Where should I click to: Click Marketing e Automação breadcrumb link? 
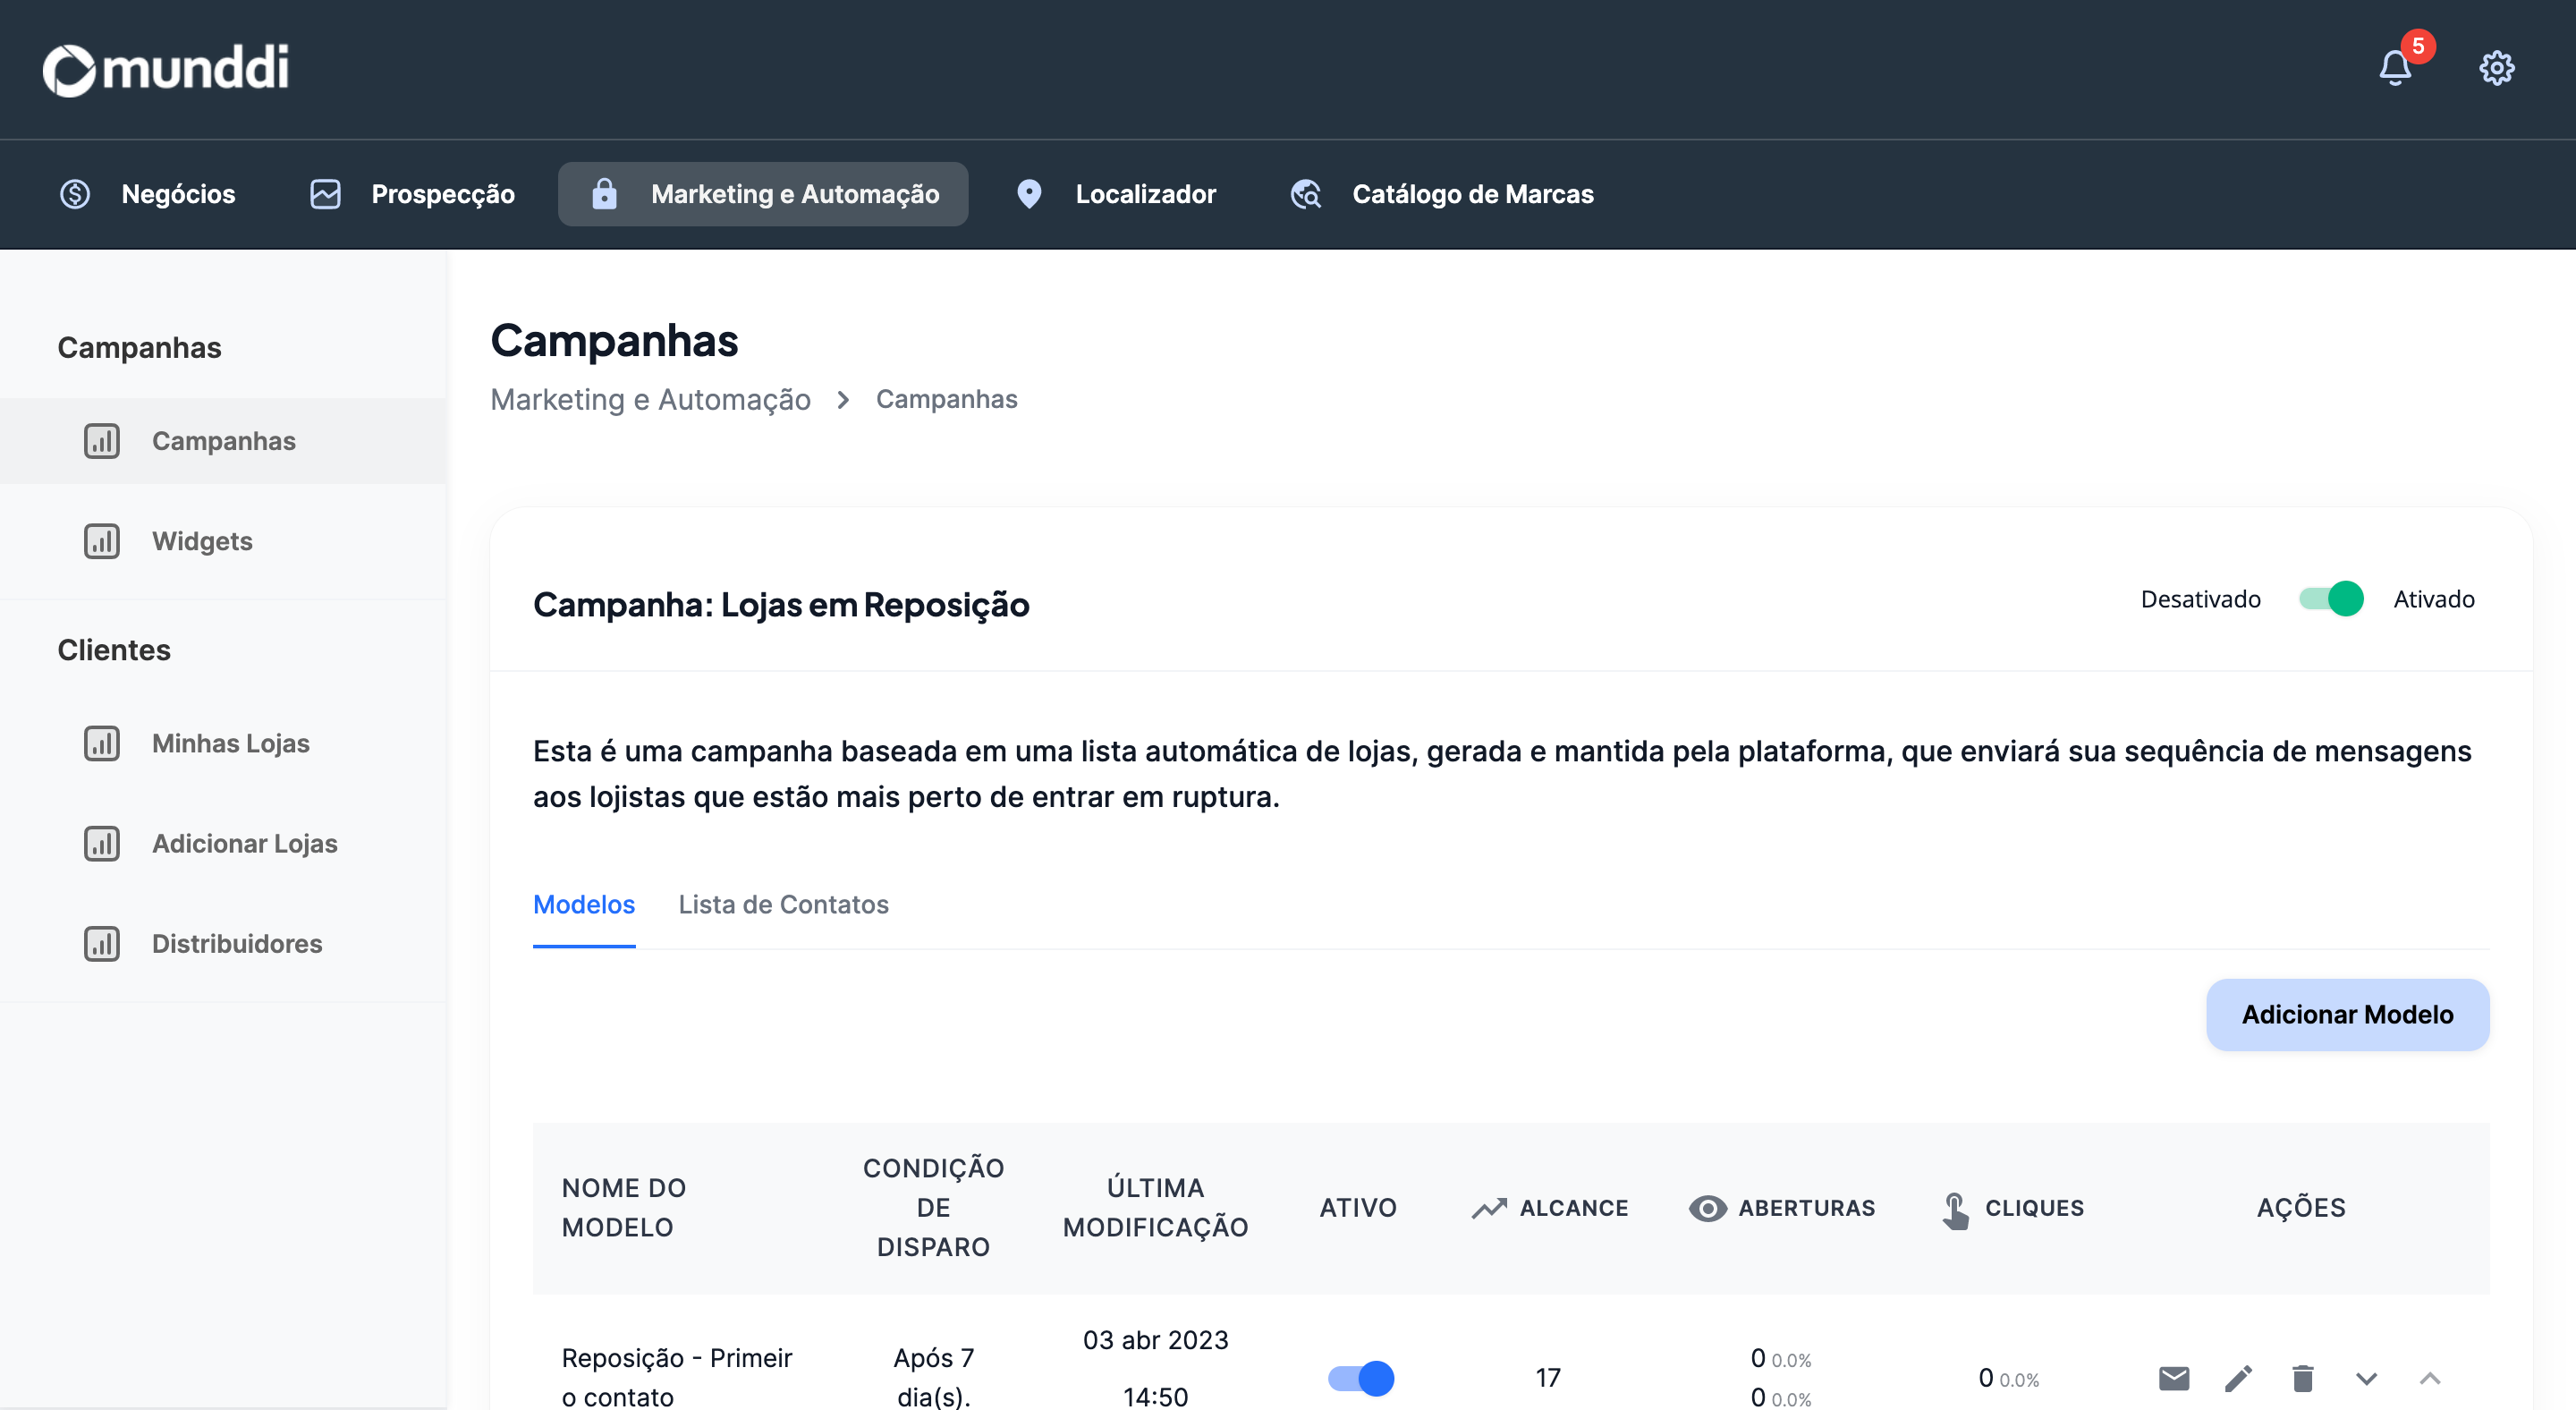point(650,399)
